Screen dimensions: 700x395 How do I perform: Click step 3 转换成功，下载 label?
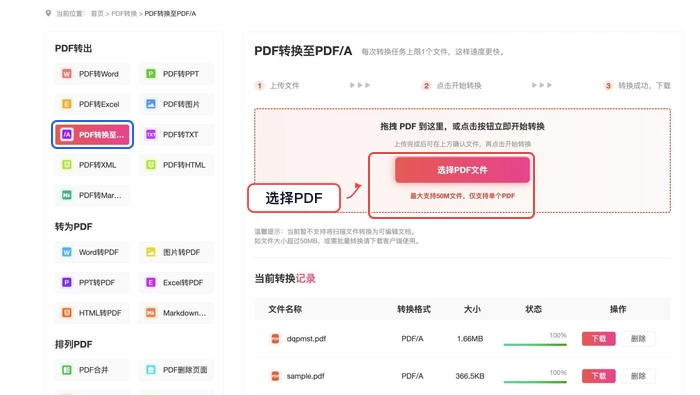(644, 86)
